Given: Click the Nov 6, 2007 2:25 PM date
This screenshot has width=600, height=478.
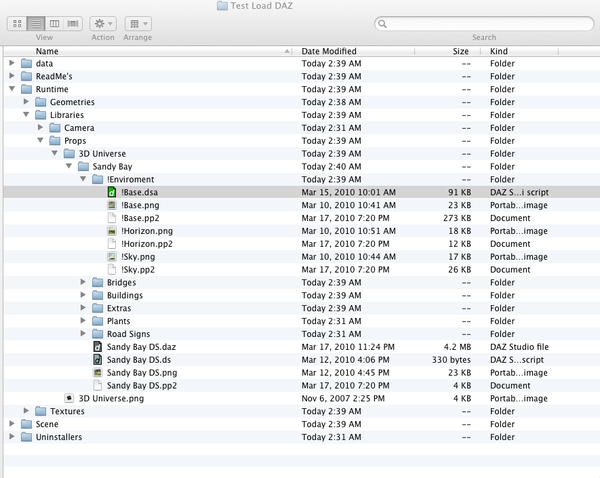Looking at the screenshot, I should (343, 398).
